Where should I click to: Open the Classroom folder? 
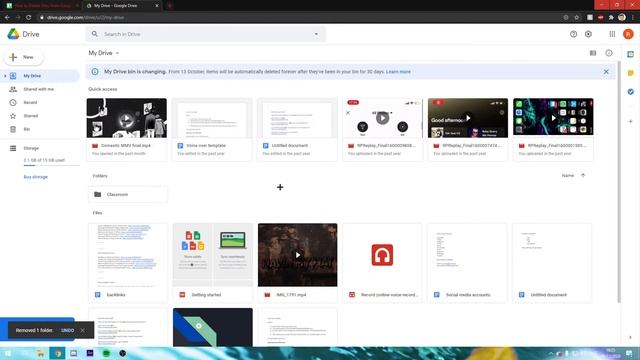tap(128, 194)
